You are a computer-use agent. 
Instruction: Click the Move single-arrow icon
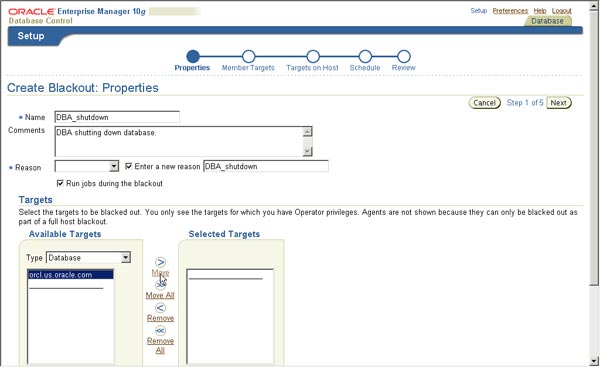(x=160, y=262)
